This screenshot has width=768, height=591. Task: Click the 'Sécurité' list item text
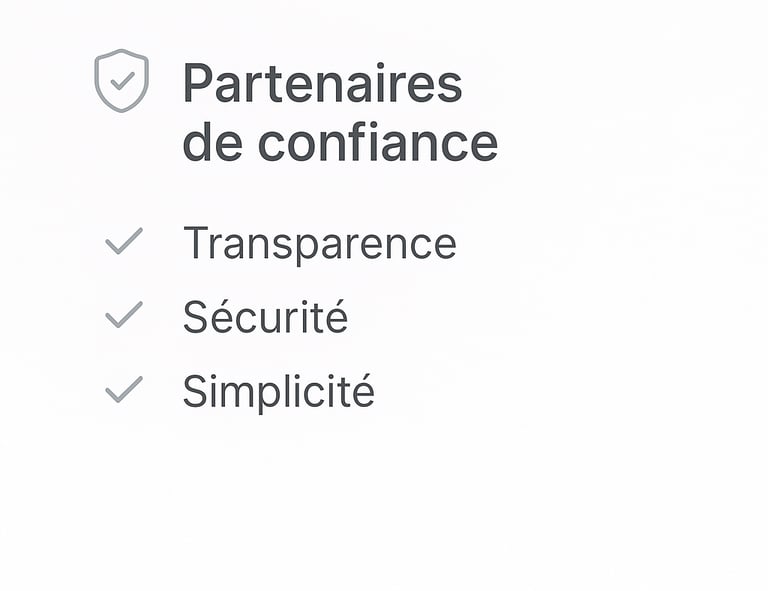click(265, 318)
